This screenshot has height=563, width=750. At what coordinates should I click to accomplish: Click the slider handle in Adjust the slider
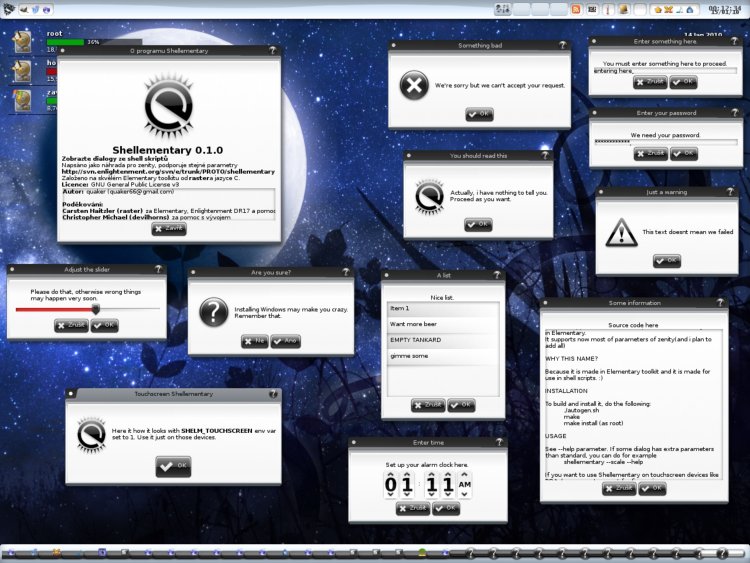[x=96, y=309]
